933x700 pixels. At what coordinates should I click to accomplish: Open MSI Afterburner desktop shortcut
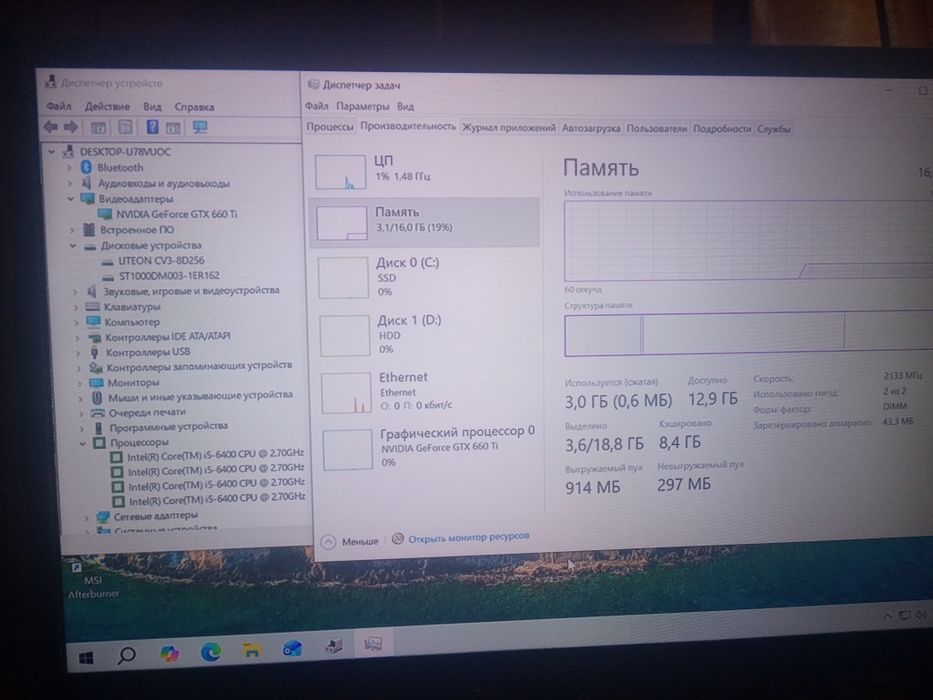coord(92,580)
